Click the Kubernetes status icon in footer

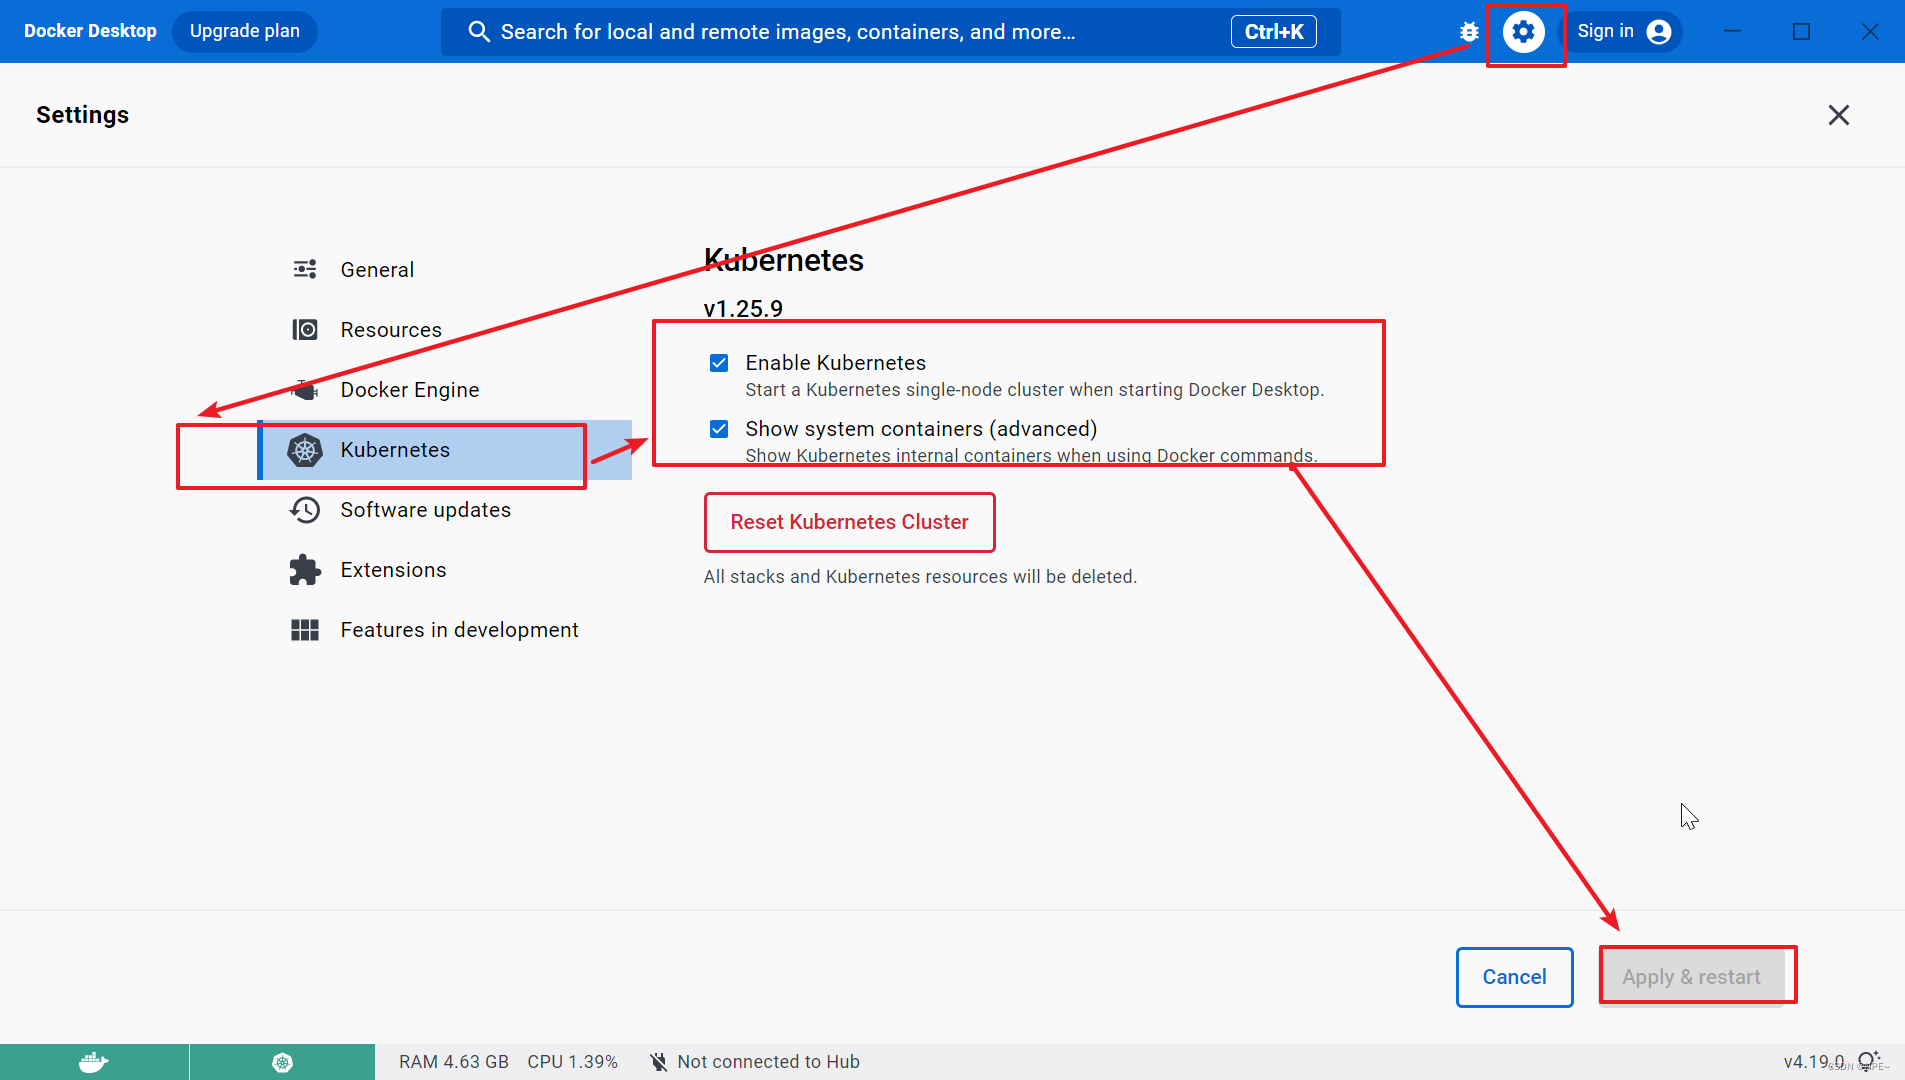pyautogui.click(x=282, y=1062)
